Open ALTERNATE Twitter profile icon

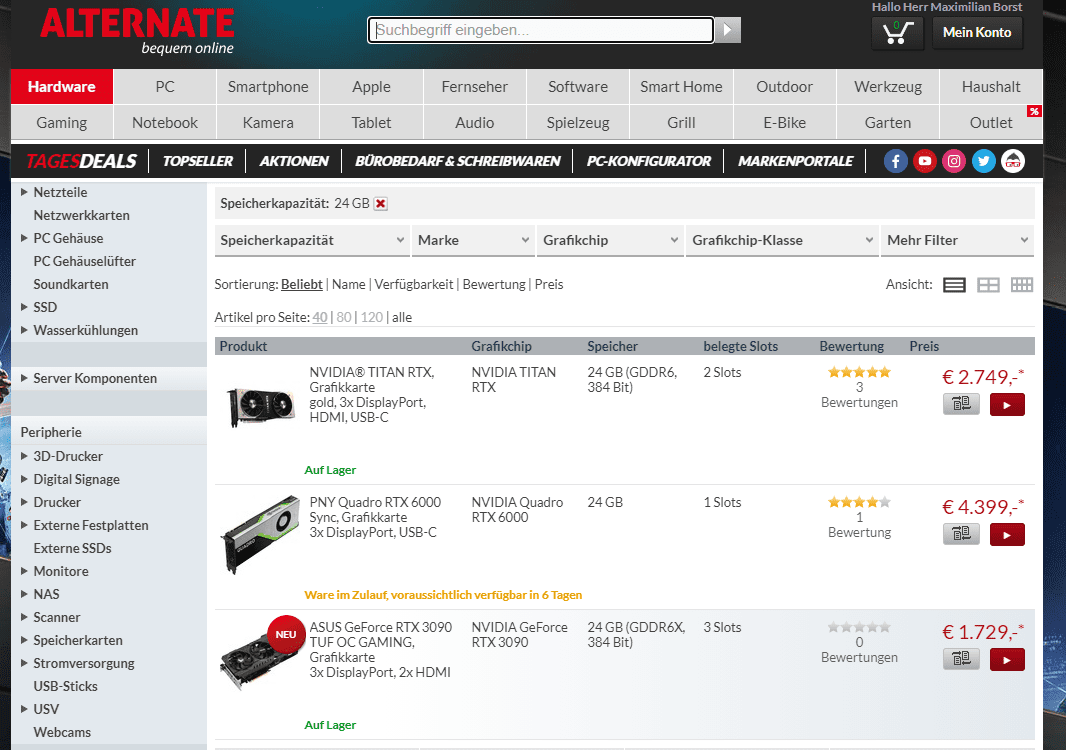tap(983, 161)
